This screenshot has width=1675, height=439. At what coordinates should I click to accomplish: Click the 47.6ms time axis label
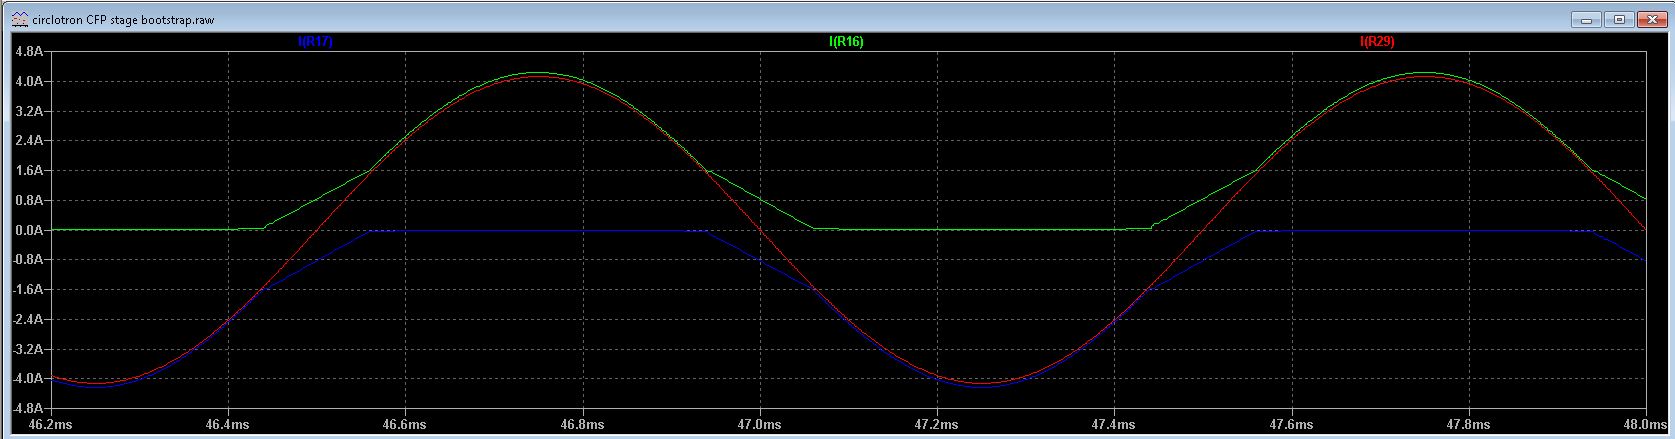tap(1291, 425)
